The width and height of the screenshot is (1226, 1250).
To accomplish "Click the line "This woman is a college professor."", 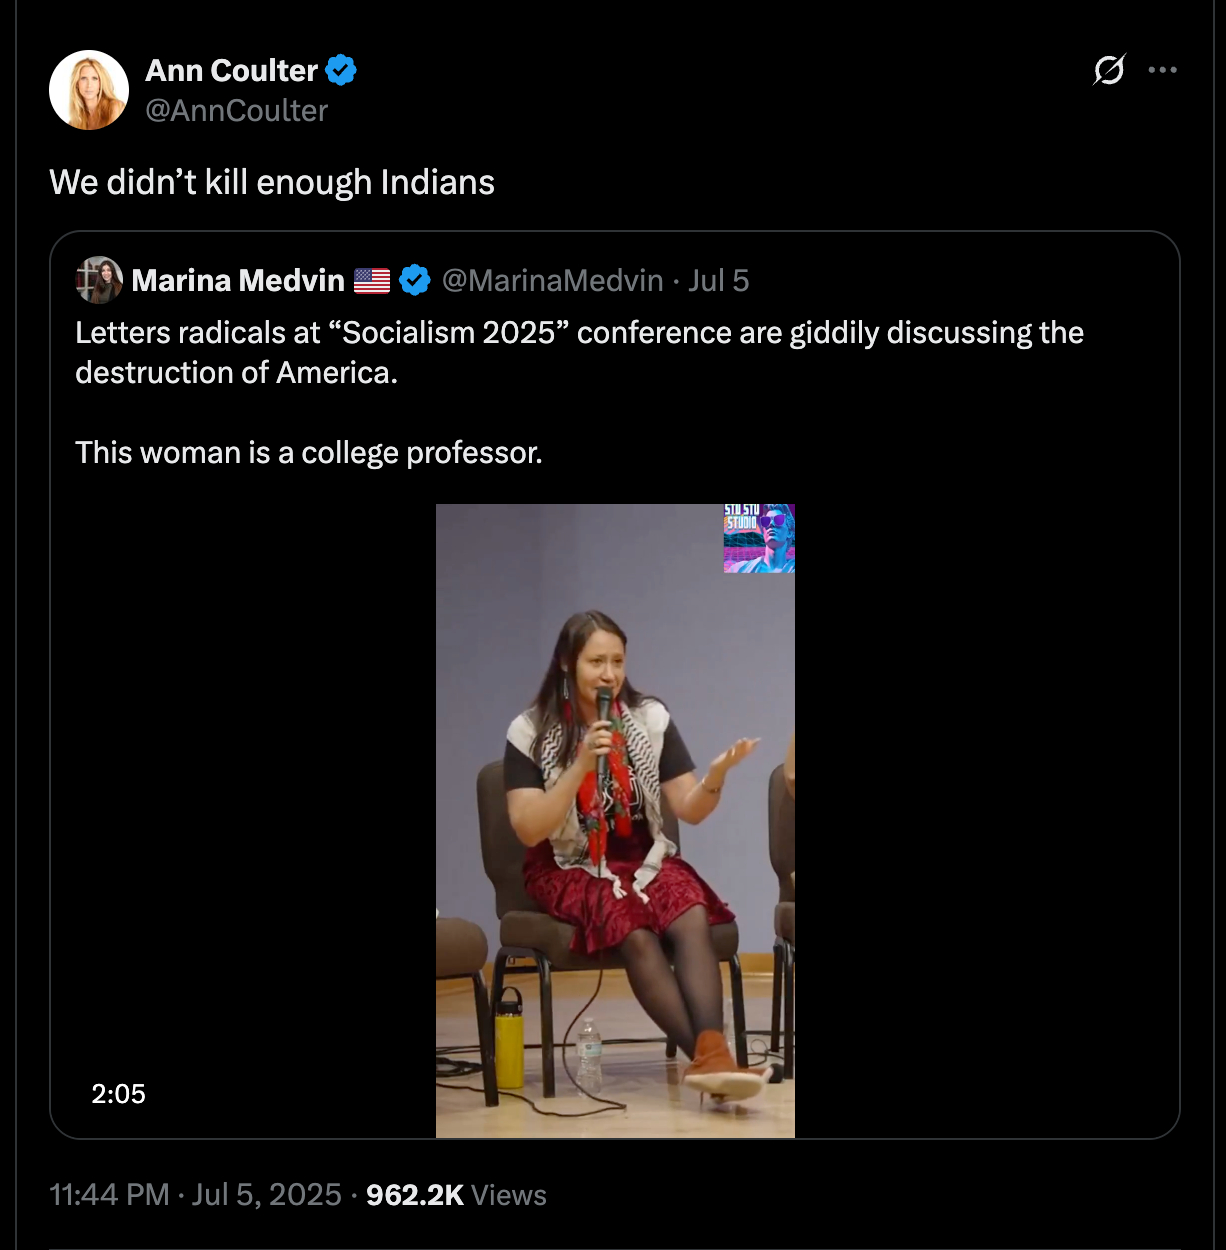I will (308, 453).
